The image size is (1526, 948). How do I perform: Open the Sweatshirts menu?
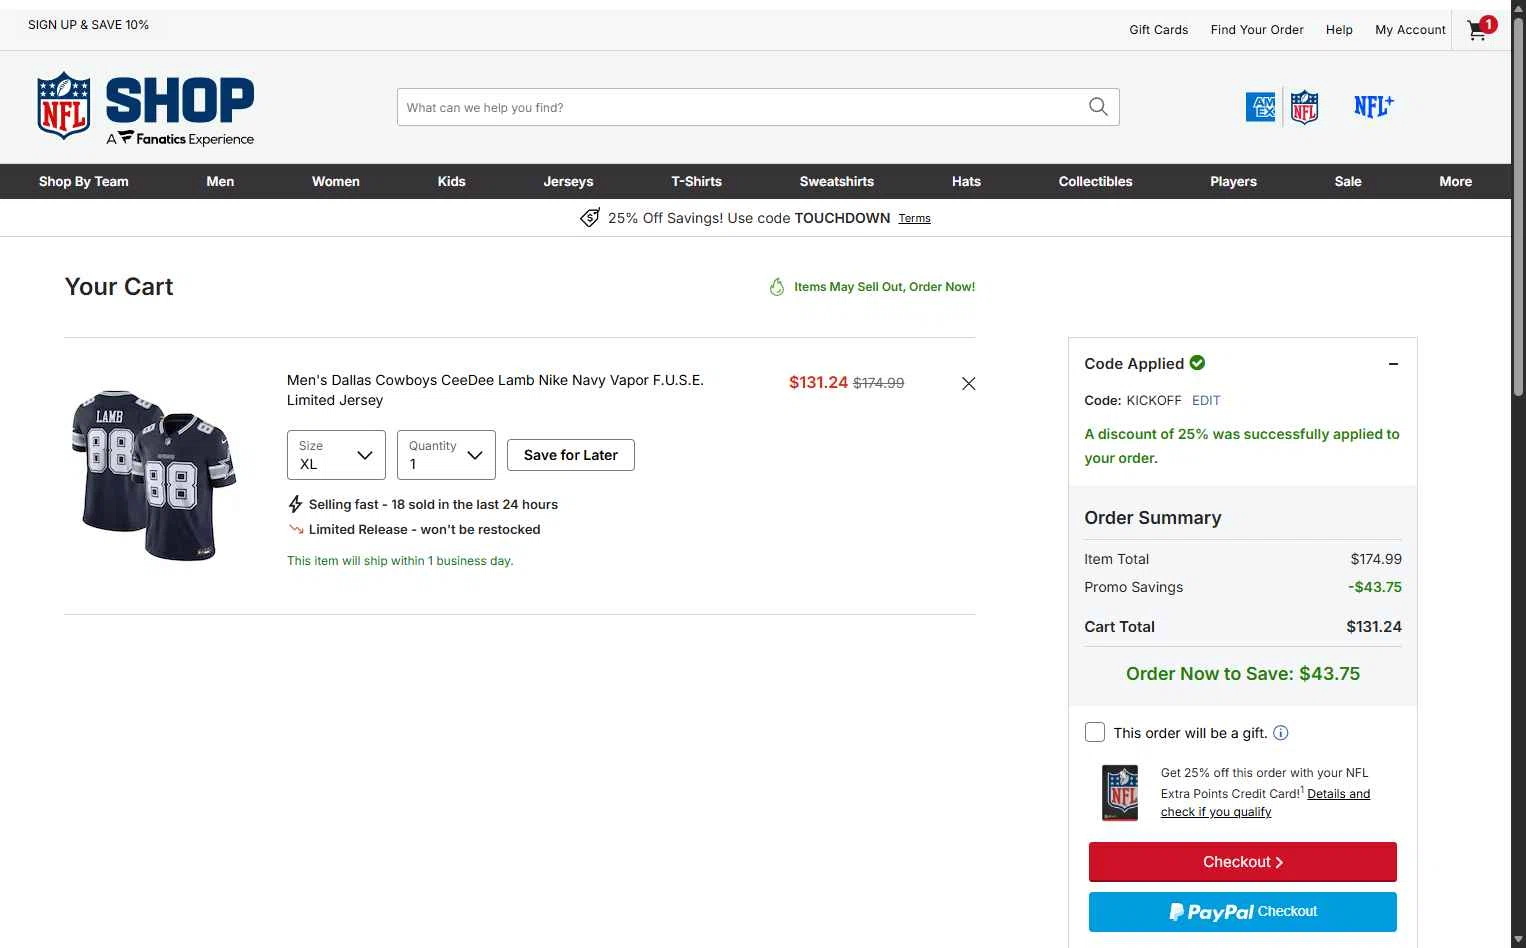point(837,182)
